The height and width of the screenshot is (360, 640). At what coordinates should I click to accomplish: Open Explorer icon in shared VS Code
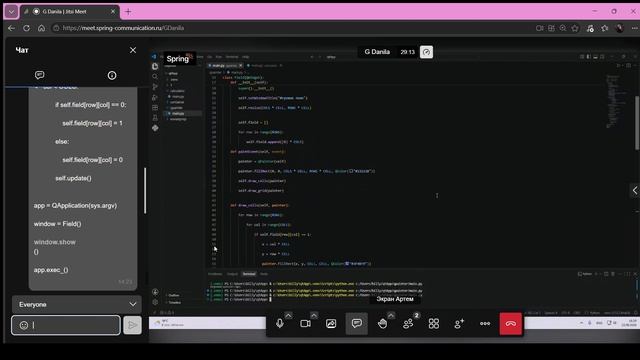(155, 67)
